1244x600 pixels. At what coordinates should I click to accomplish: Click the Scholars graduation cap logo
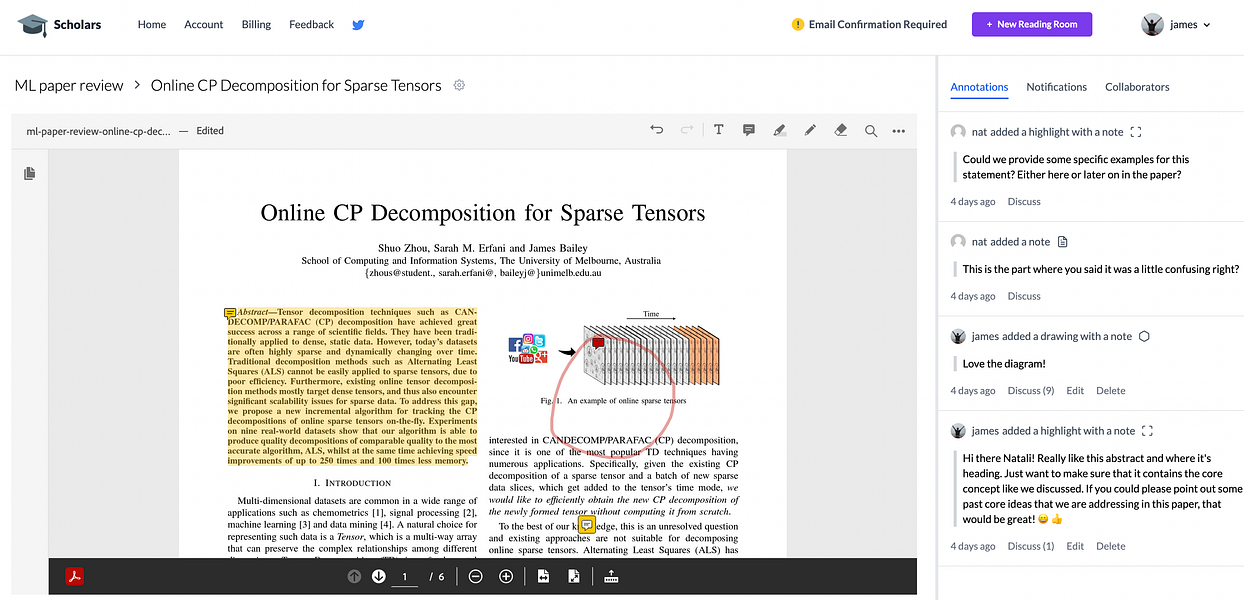click(x=32, y=25)
